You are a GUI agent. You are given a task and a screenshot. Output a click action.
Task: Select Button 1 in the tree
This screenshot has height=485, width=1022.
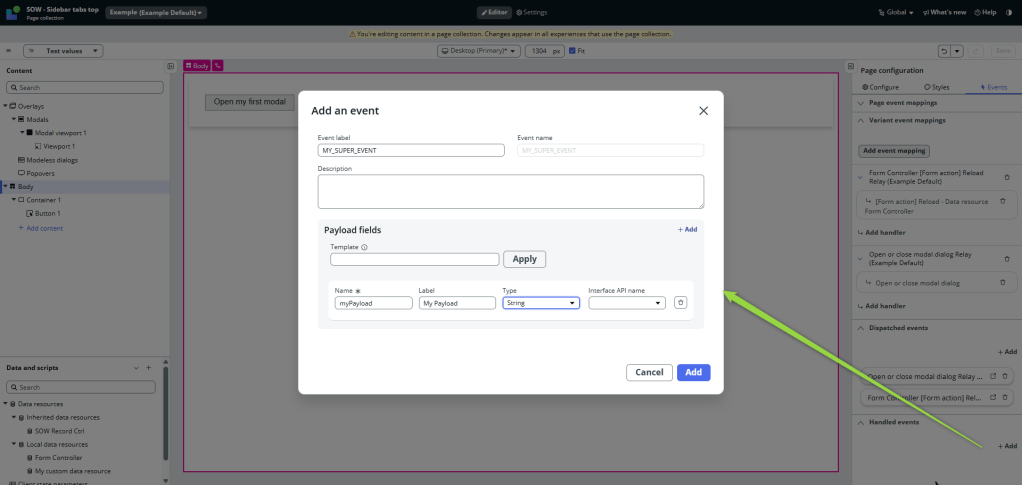pyautogui.click(x=48, y=213)
